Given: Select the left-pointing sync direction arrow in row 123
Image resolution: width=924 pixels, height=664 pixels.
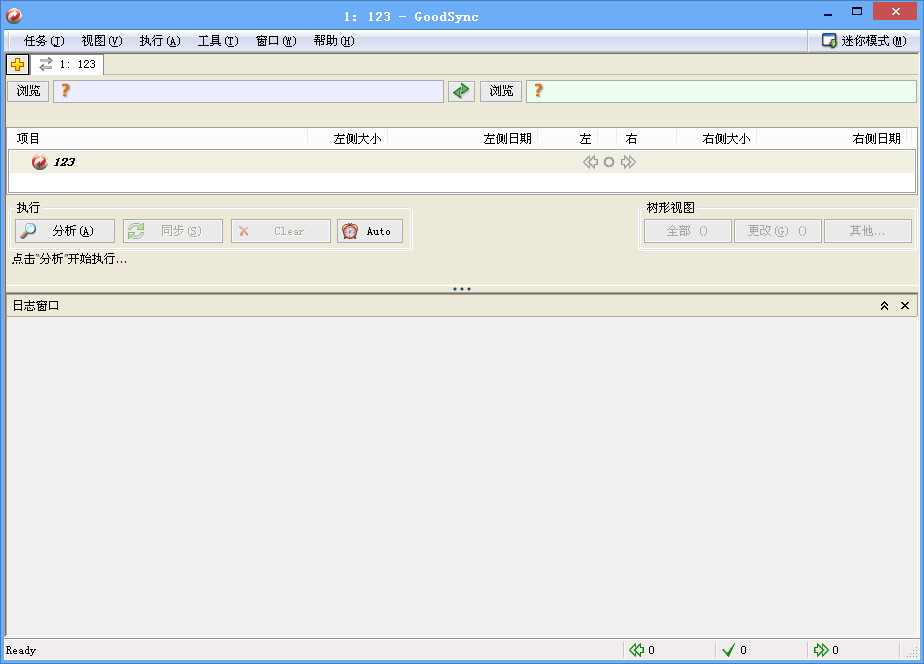Looking at the screenshot, I should click(x=590, y=162).
